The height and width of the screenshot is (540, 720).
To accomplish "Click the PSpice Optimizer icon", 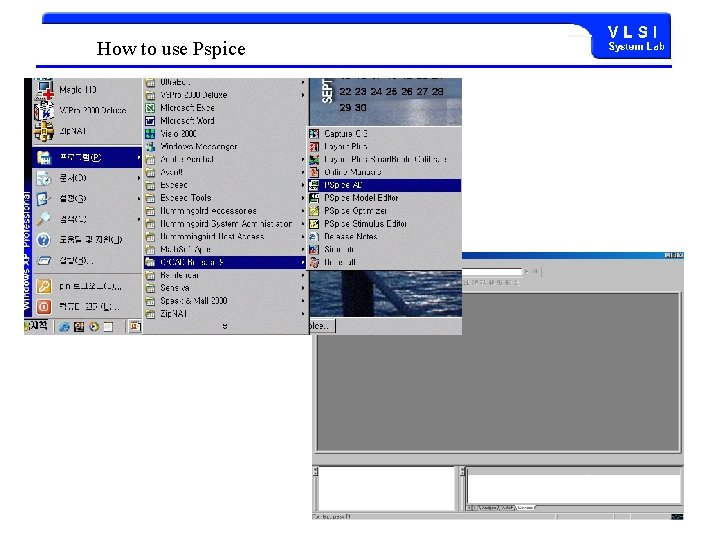I will 314,211.
